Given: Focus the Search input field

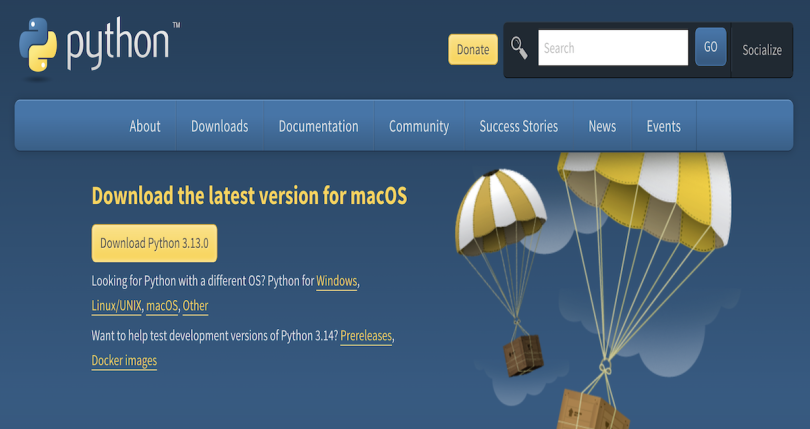Looking at the screenshot, I should (612, 47).
